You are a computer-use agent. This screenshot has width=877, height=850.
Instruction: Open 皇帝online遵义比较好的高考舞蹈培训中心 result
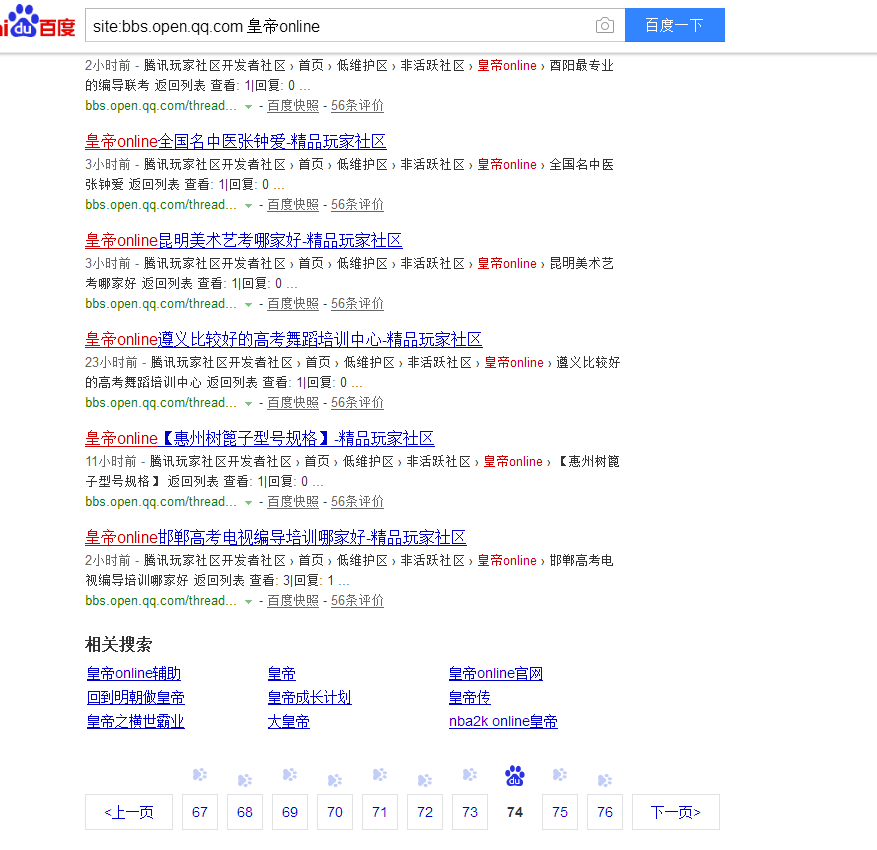tap(283, 340)
